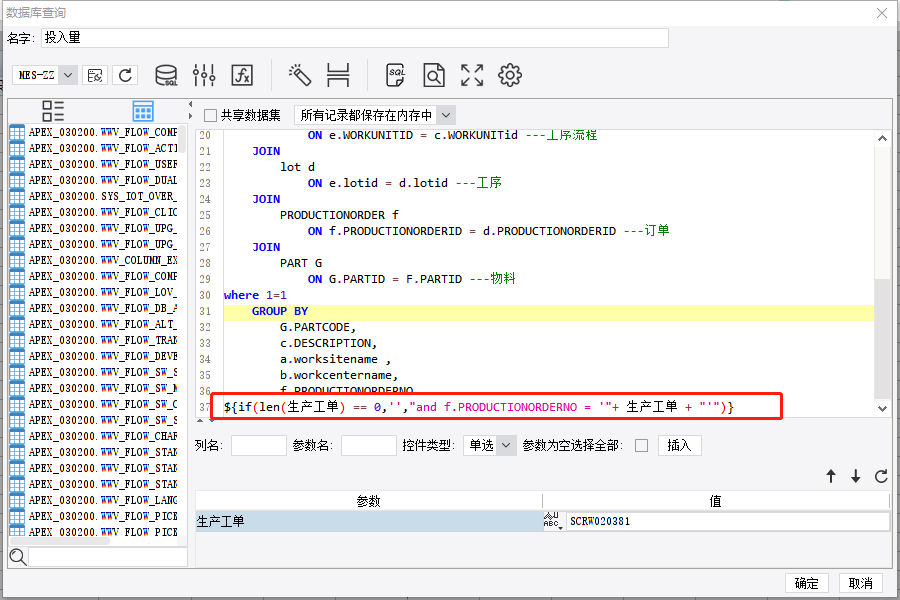Click the 名字 input field containing 投入量
The image size is (900, 600).
(354, 38)
